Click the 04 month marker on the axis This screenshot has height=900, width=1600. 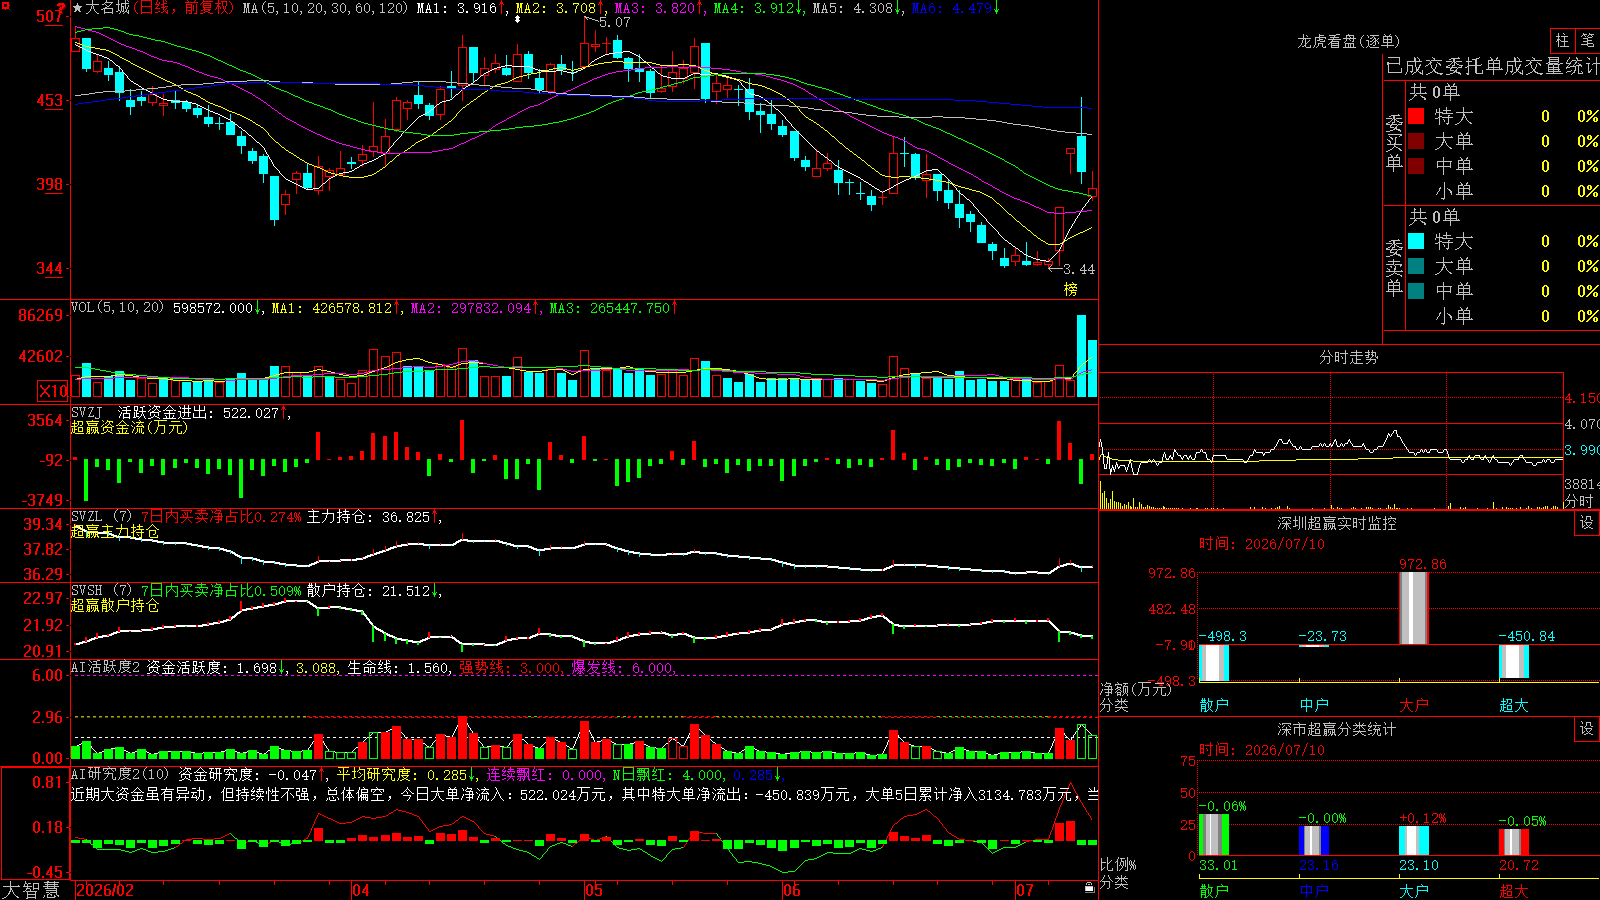click(361, 890)
